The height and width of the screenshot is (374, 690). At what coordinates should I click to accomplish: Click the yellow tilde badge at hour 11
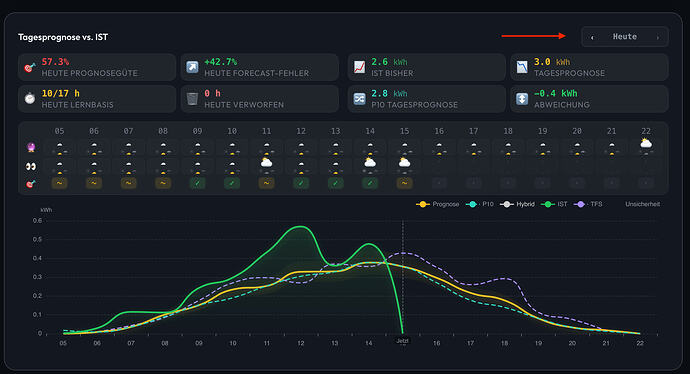(266, 183)
